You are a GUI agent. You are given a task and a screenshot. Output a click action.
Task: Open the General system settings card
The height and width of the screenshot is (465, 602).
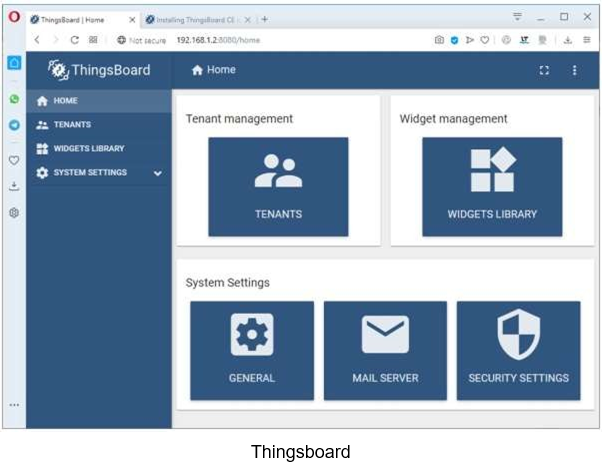pyautogui.click(x=252, y=351)
